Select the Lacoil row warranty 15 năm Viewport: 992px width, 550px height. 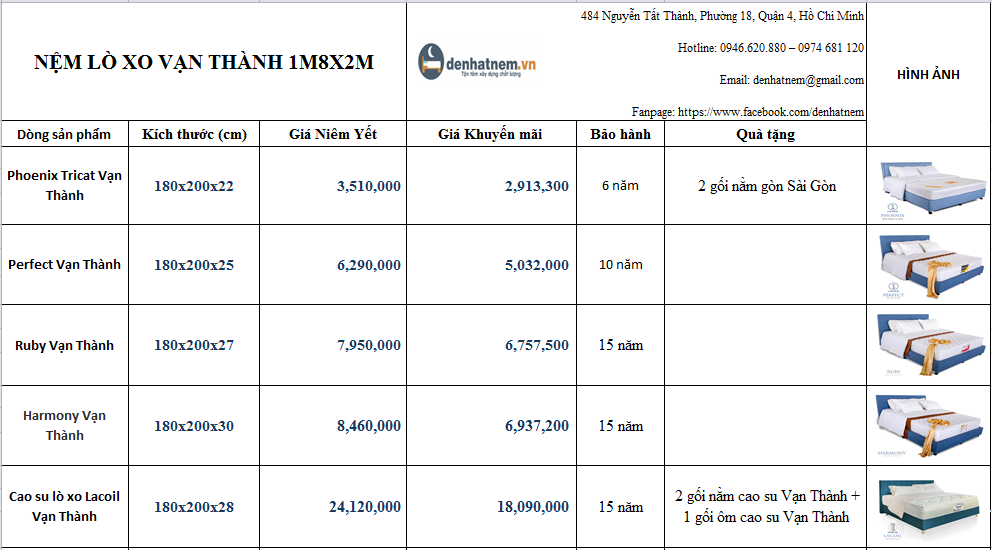pos(620,506)
